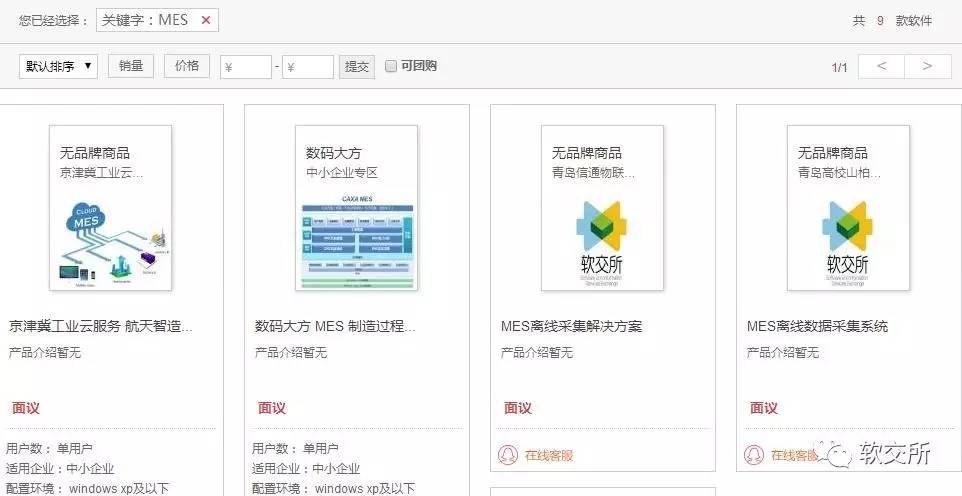962x496 pixels.
Task: Click 在线客服 headset icon under MES离线数据采集系统
Action: (754, 455)
